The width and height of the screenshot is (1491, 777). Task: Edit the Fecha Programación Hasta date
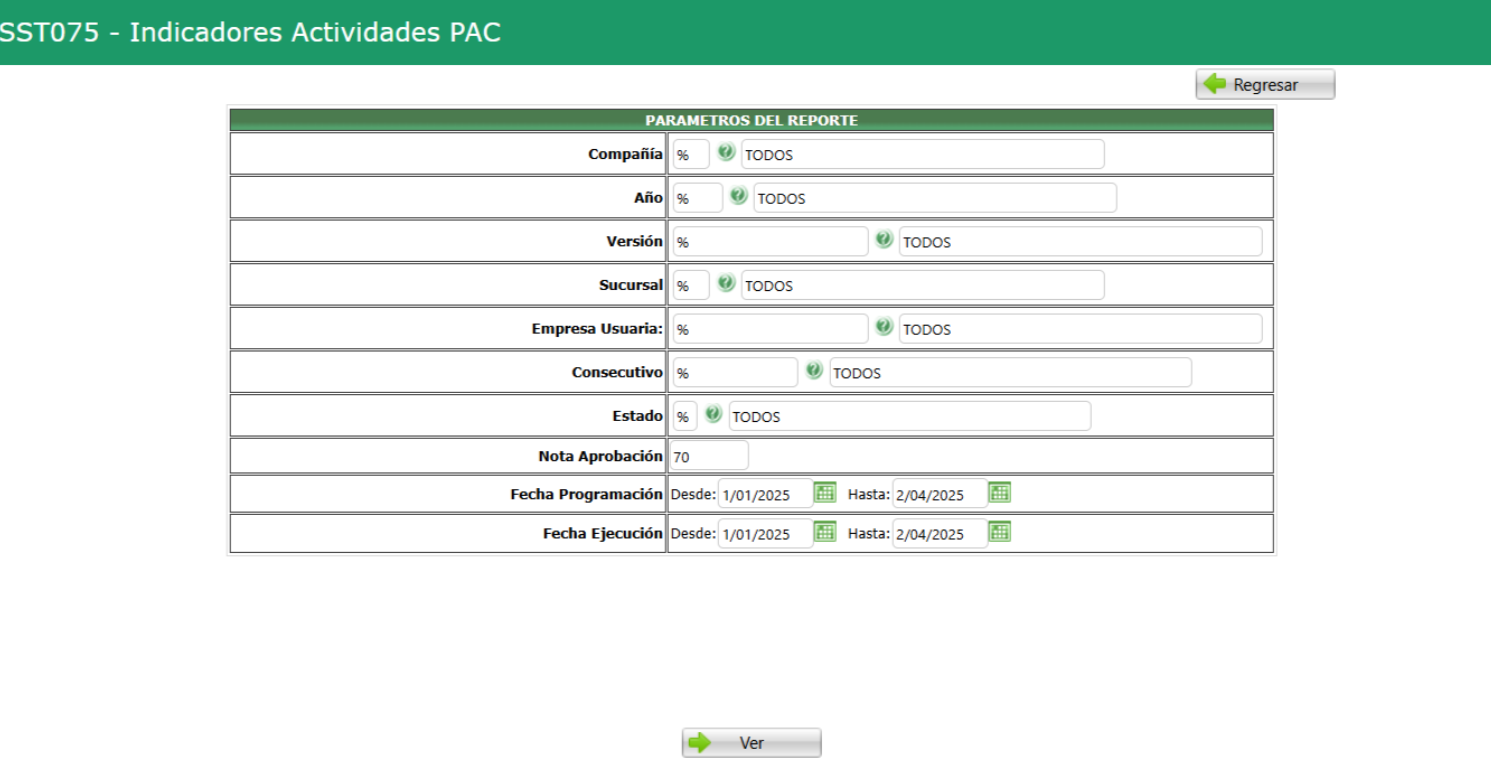[940, 494]
